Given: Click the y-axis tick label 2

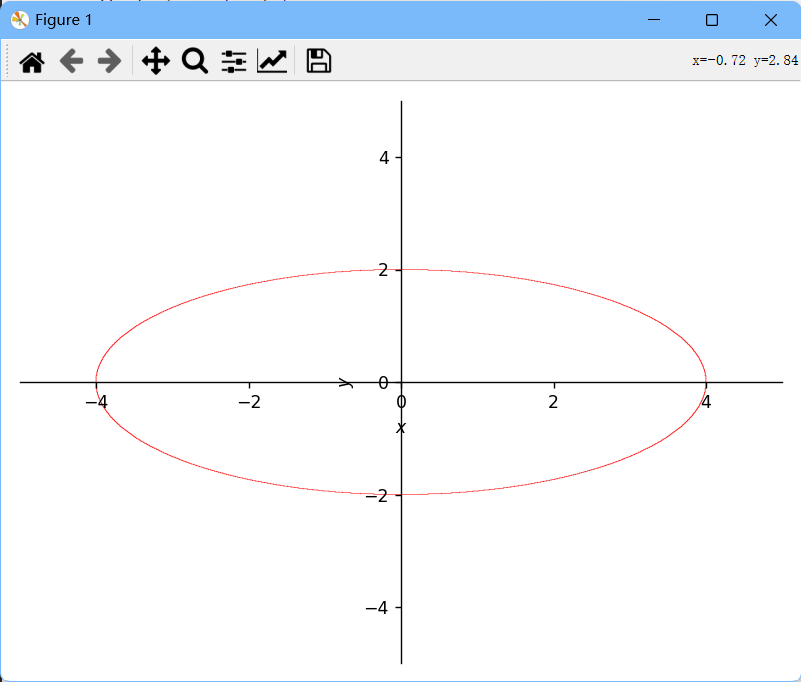Looking at the screenshot, I should click(x=384, y=270).
